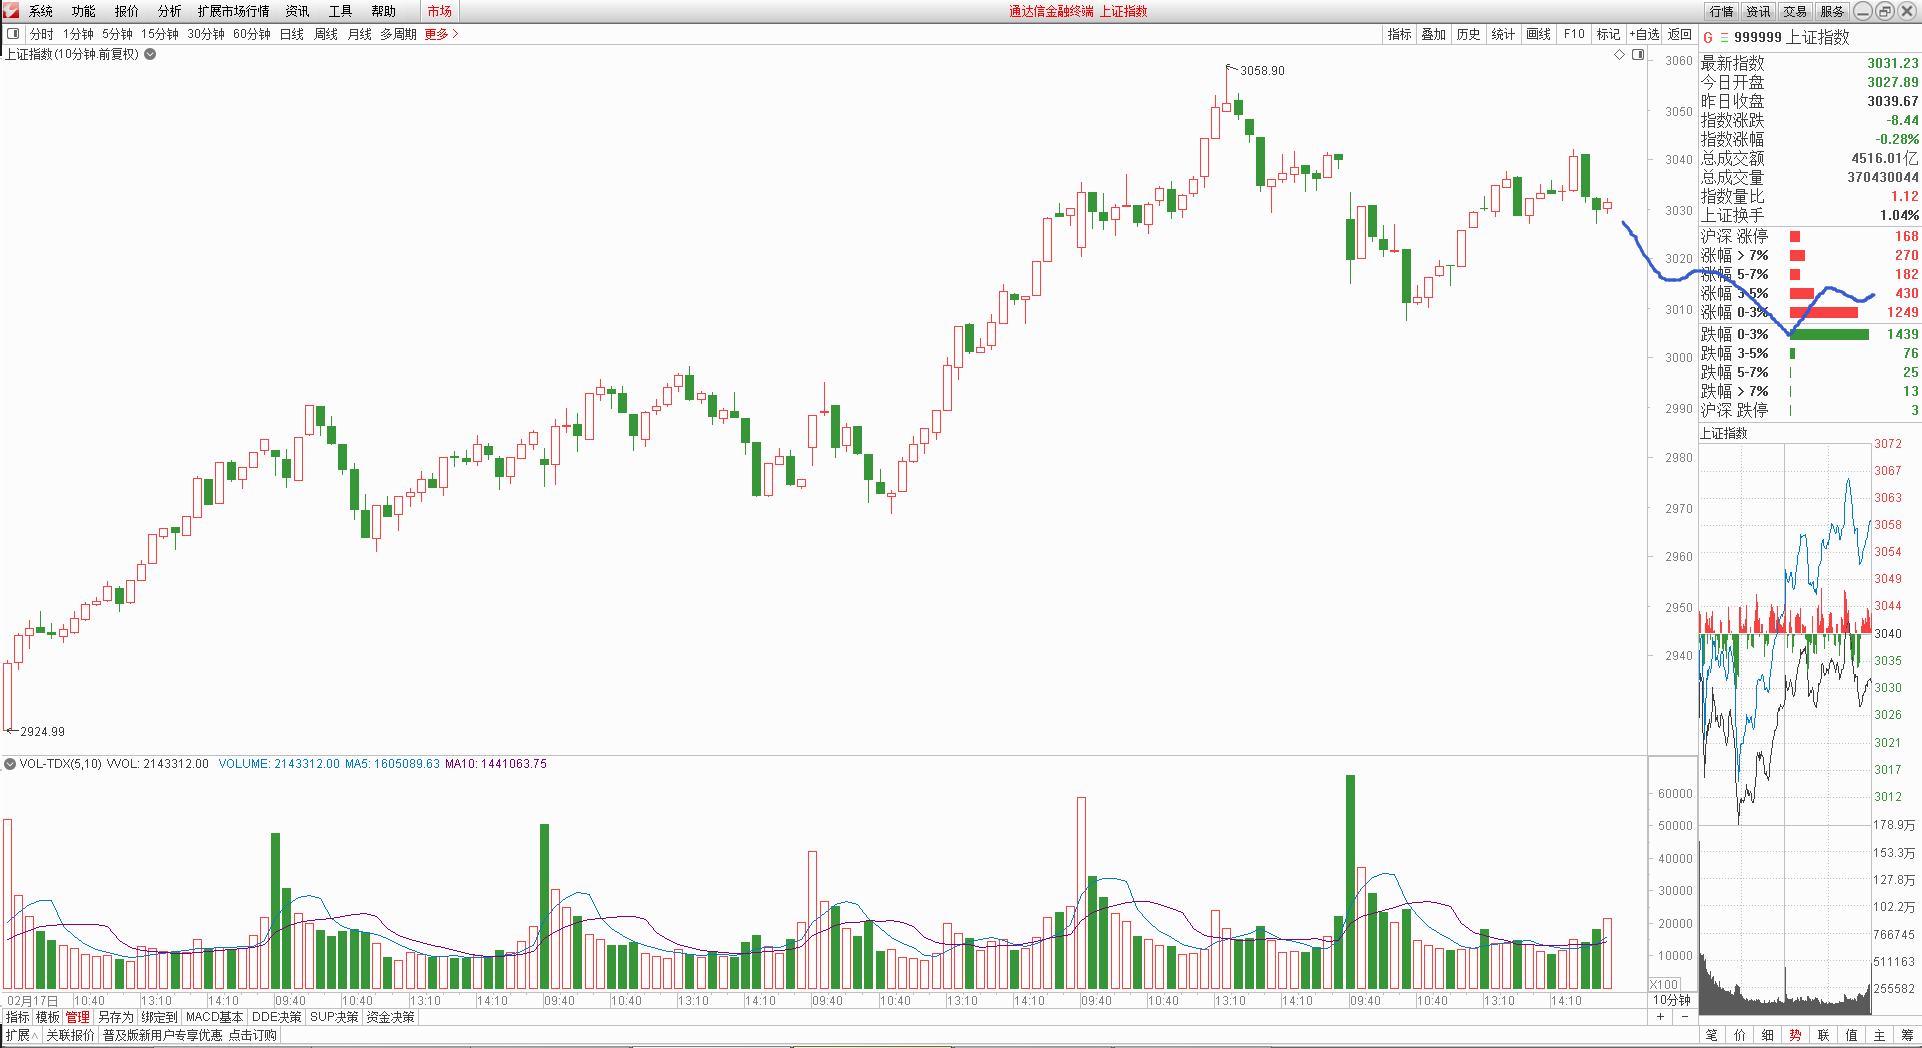Zoom in chart with the plus button
The width and height of the screenshot is (1922, 1048).
[x=1660, y=1017]
